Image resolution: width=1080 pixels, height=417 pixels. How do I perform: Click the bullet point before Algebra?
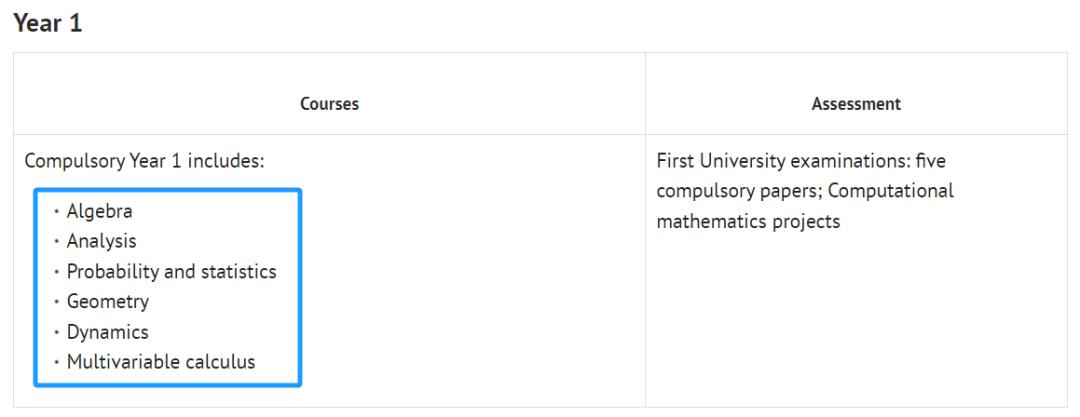point(56,212)
